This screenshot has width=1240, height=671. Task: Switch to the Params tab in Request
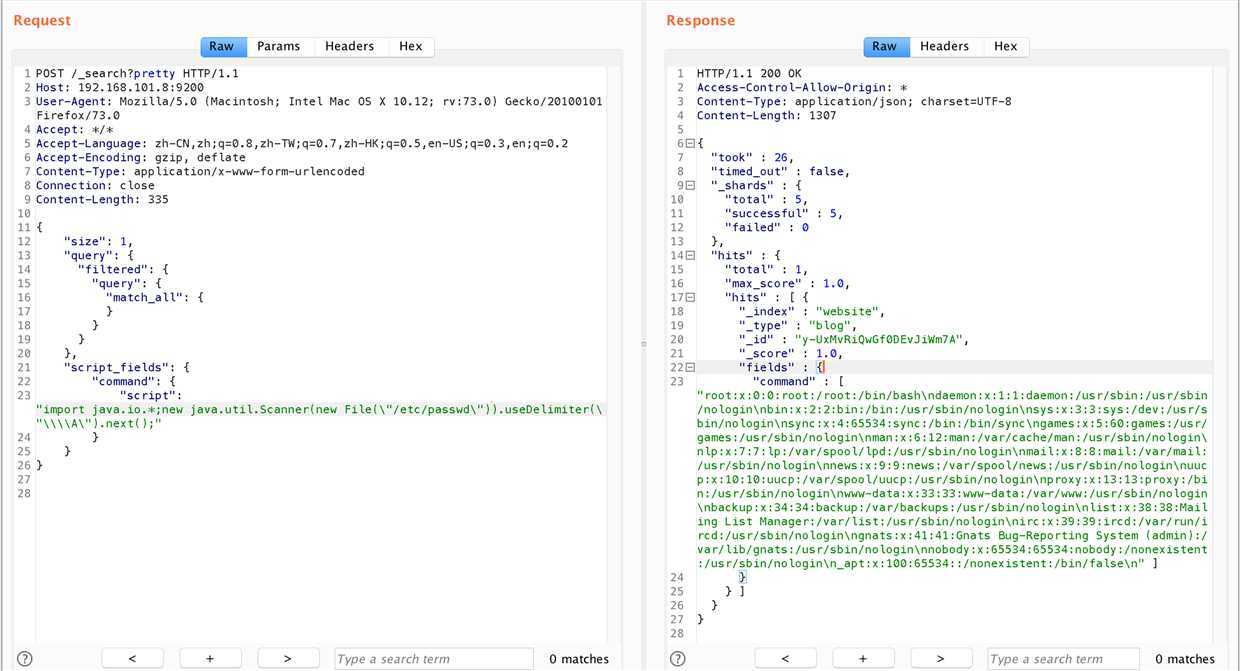tap(278, 46)
